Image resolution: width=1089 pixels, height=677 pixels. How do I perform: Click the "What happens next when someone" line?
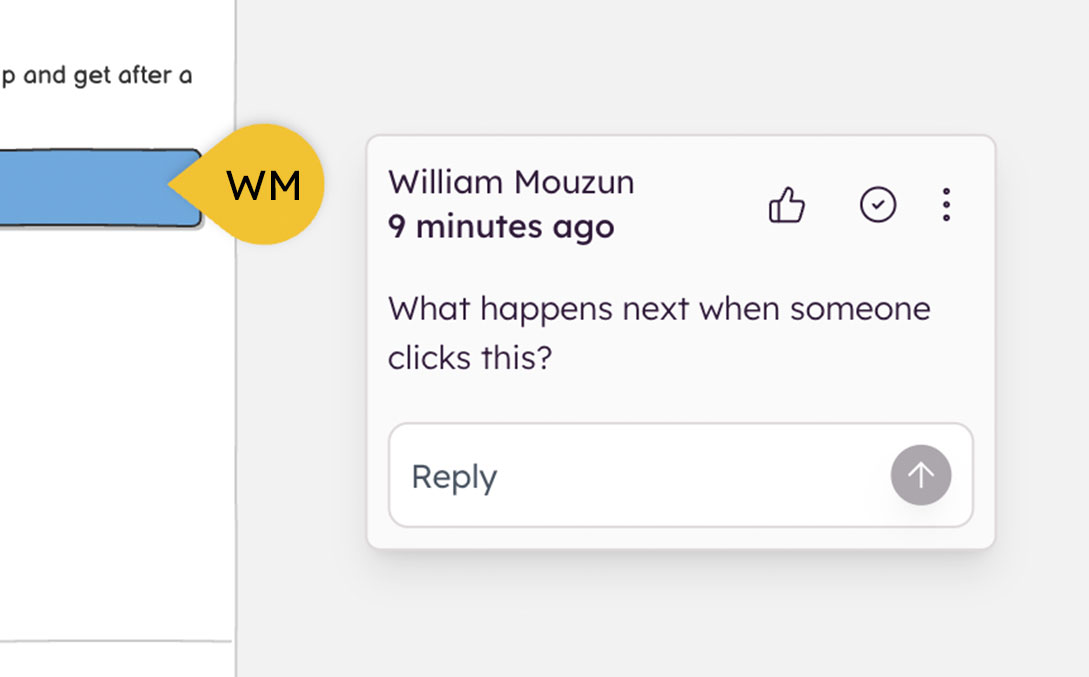tap(659, 308)
